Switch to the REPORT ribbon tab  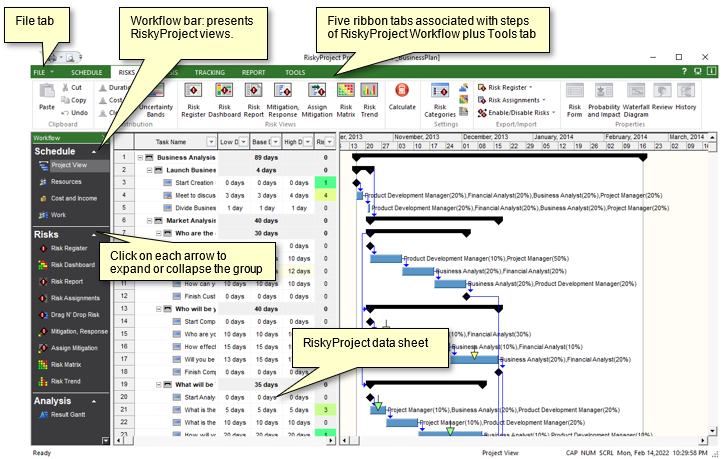click(254, 72)
